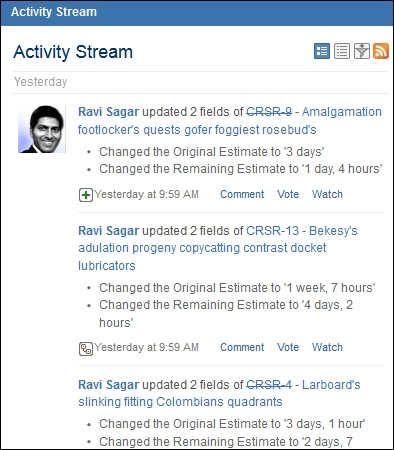Open CRSR-4 Larboard's slinking issue link
The height and width of the screenshot is (450, 394).
tap(219, 393)
